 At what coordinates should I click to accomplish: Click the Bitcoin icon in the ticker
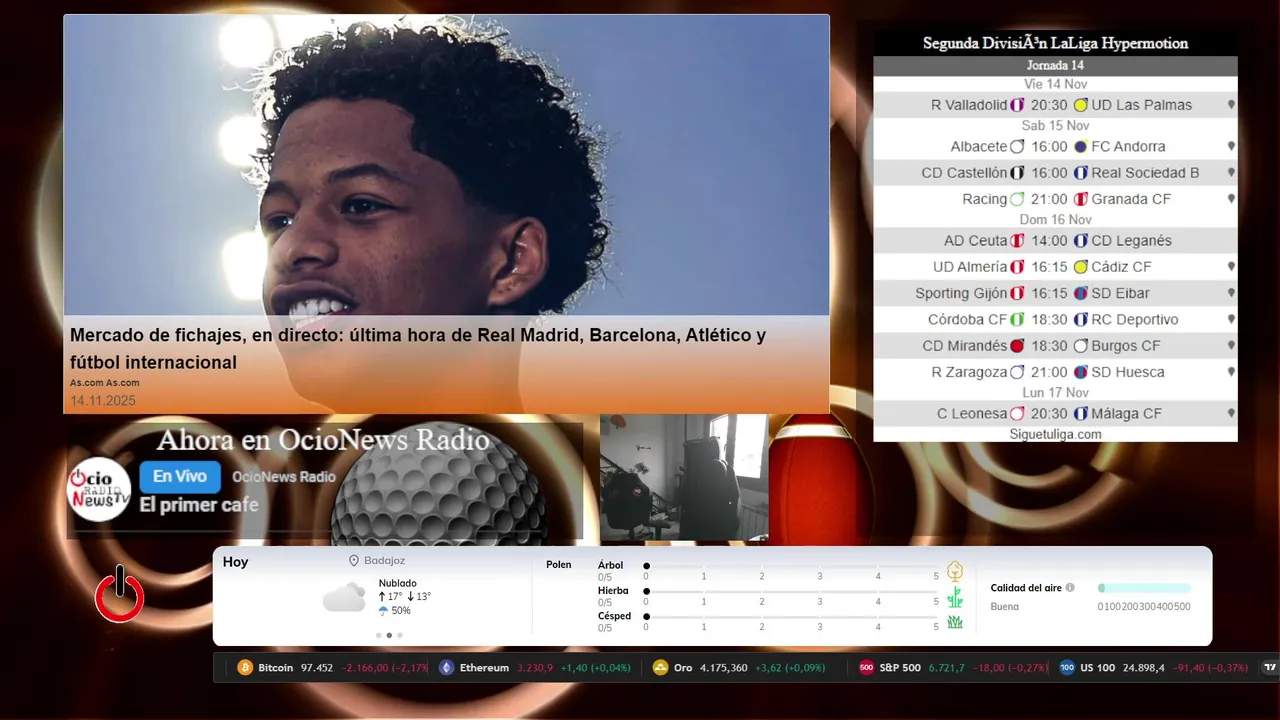(x=245, y=668)
